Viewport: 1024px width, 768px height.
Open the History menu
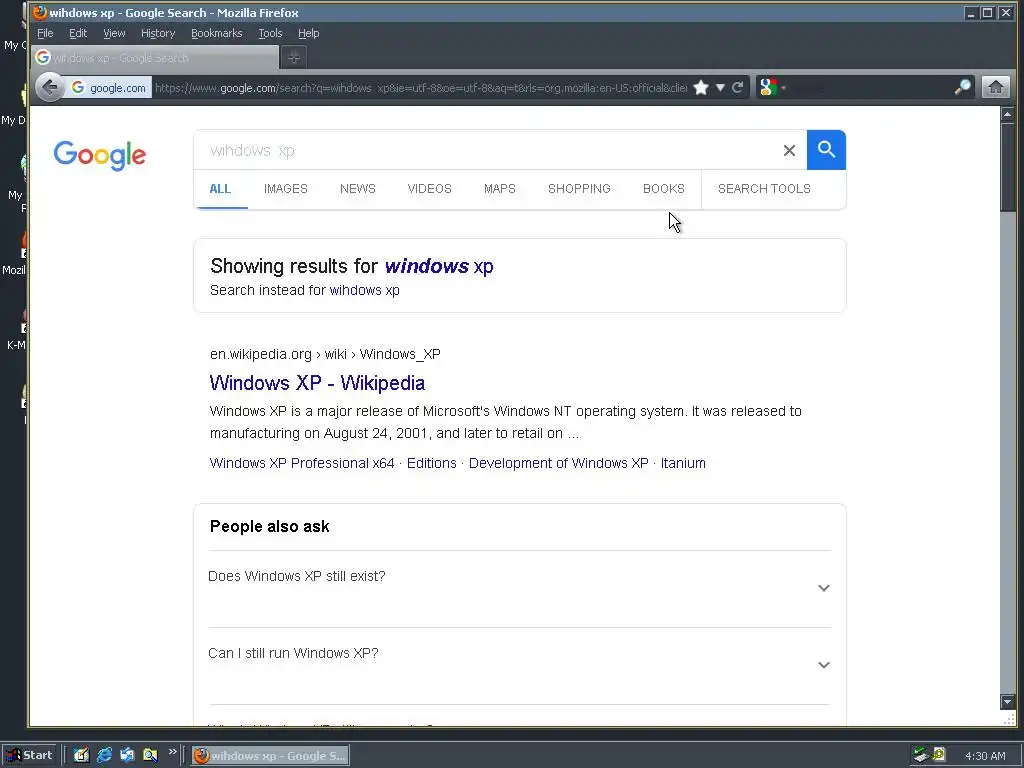158,33
